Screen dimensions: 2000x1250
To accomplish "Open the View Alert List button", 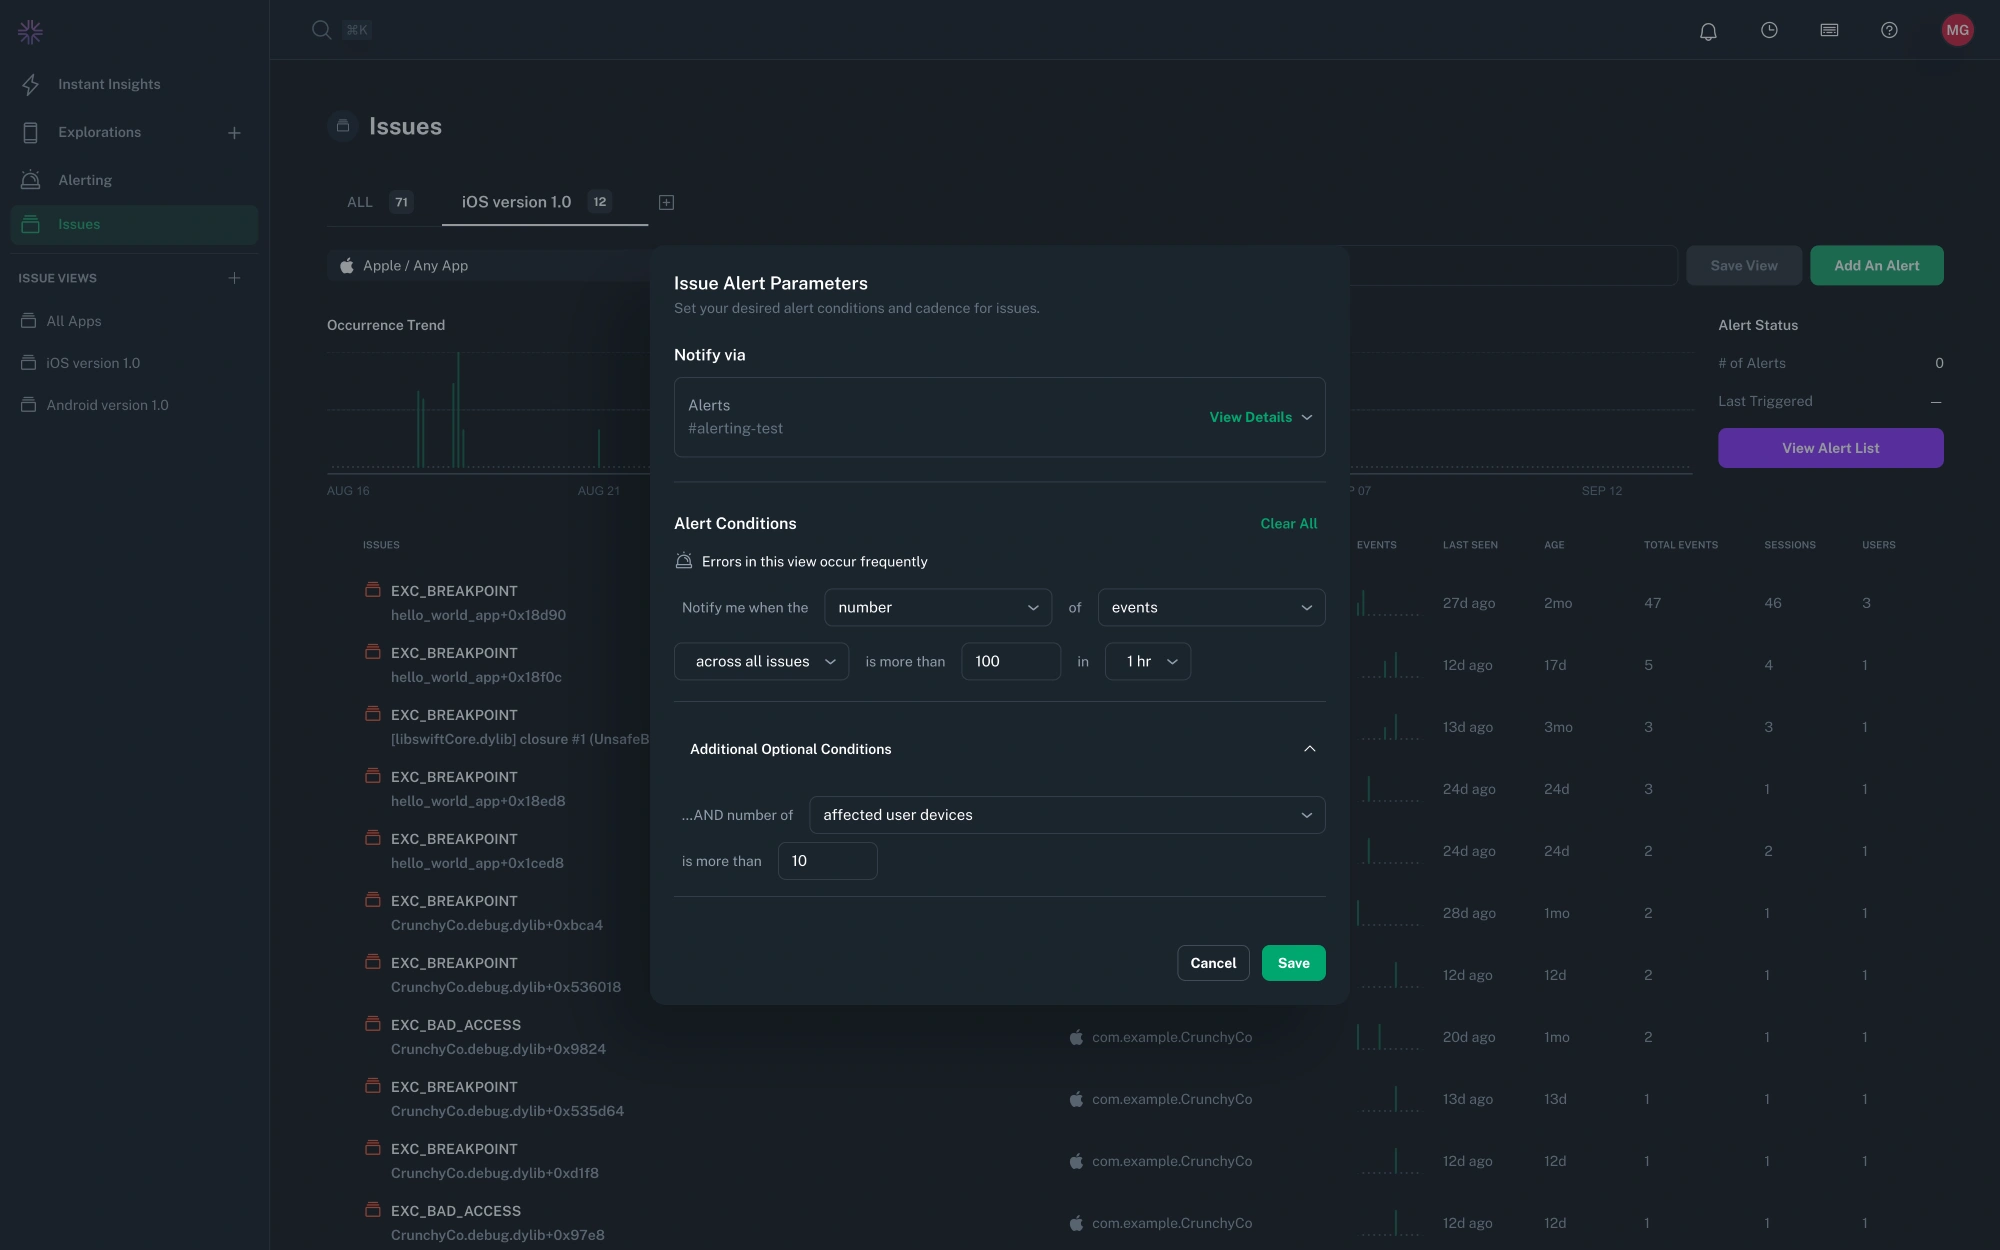I will (x=1830, y=447).
